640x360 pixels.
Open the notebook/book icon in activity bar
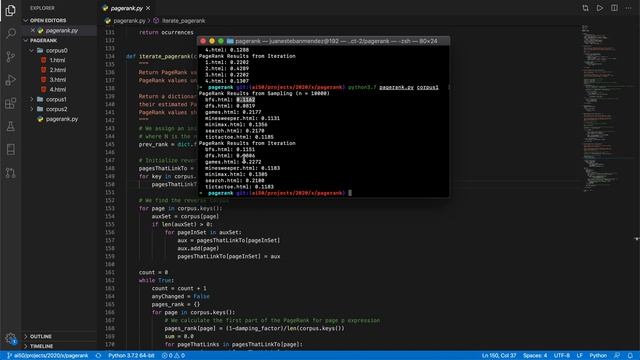pos(11,149)
